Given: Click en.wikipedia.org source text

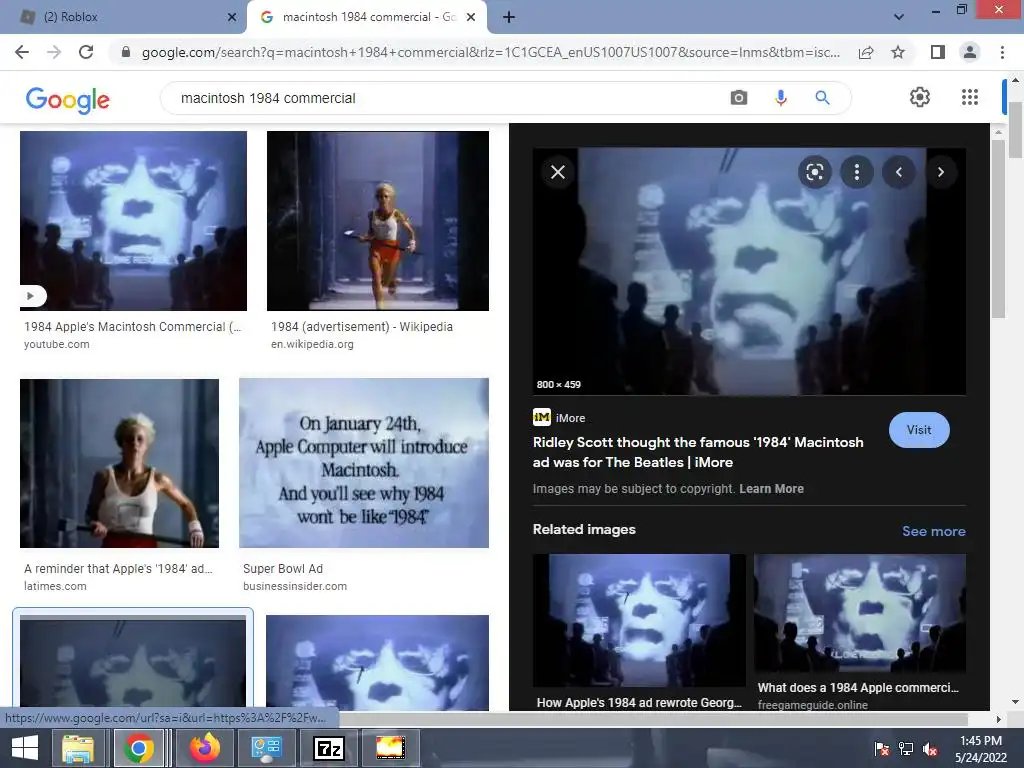Looking at the screenshot, I should [312, 344].
